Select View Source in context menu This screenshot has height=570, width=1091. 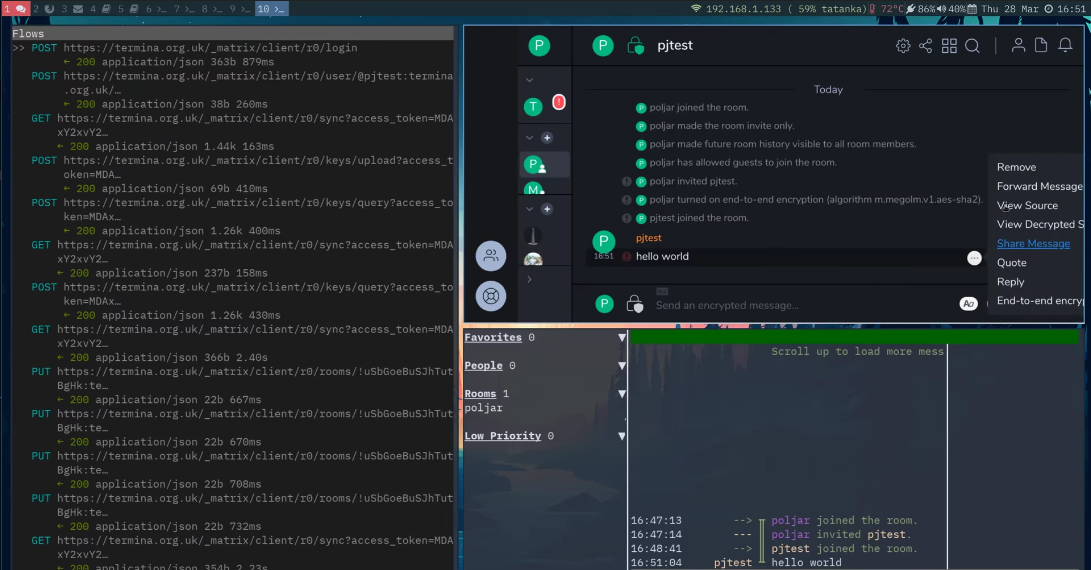click(1027, 206)
